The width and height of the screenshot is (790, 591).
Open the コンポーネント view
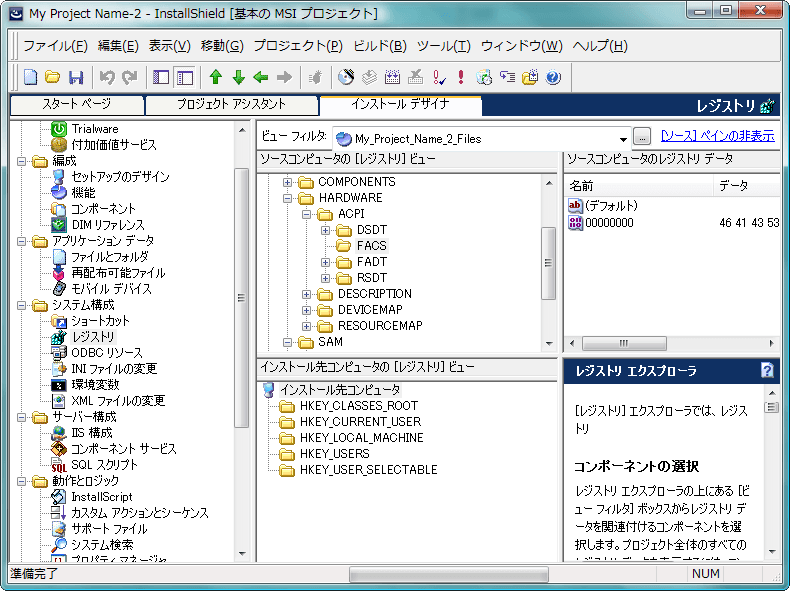point(103,209)
